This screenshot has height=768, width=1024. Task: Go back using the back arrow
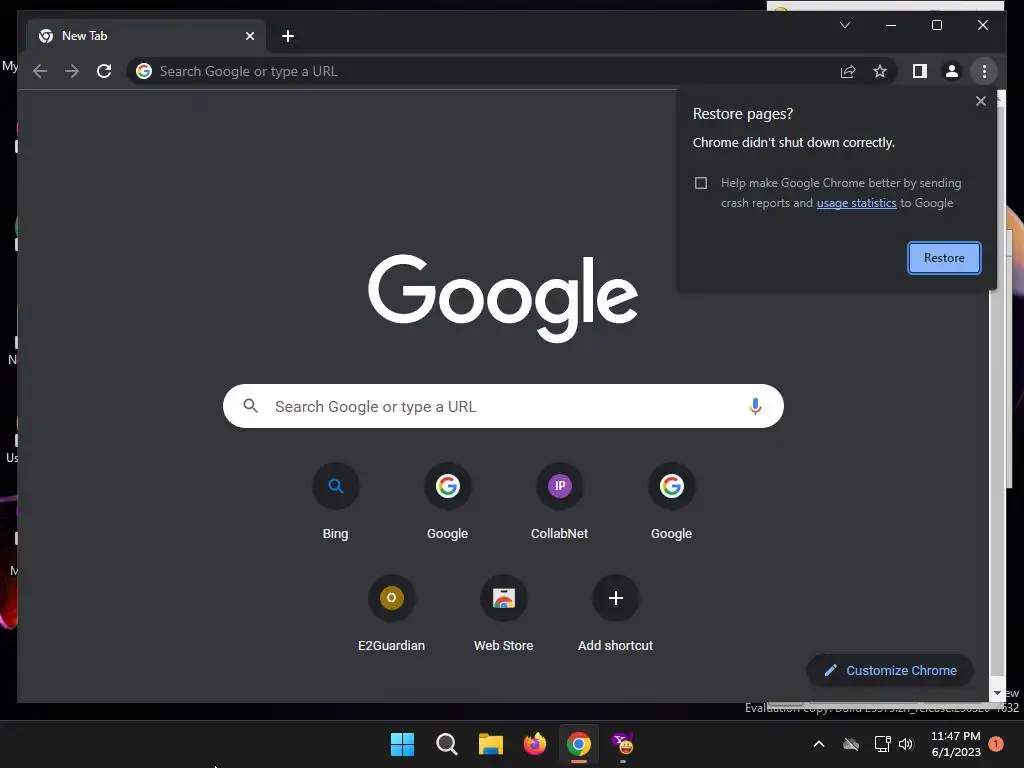(x=40, y=71)
